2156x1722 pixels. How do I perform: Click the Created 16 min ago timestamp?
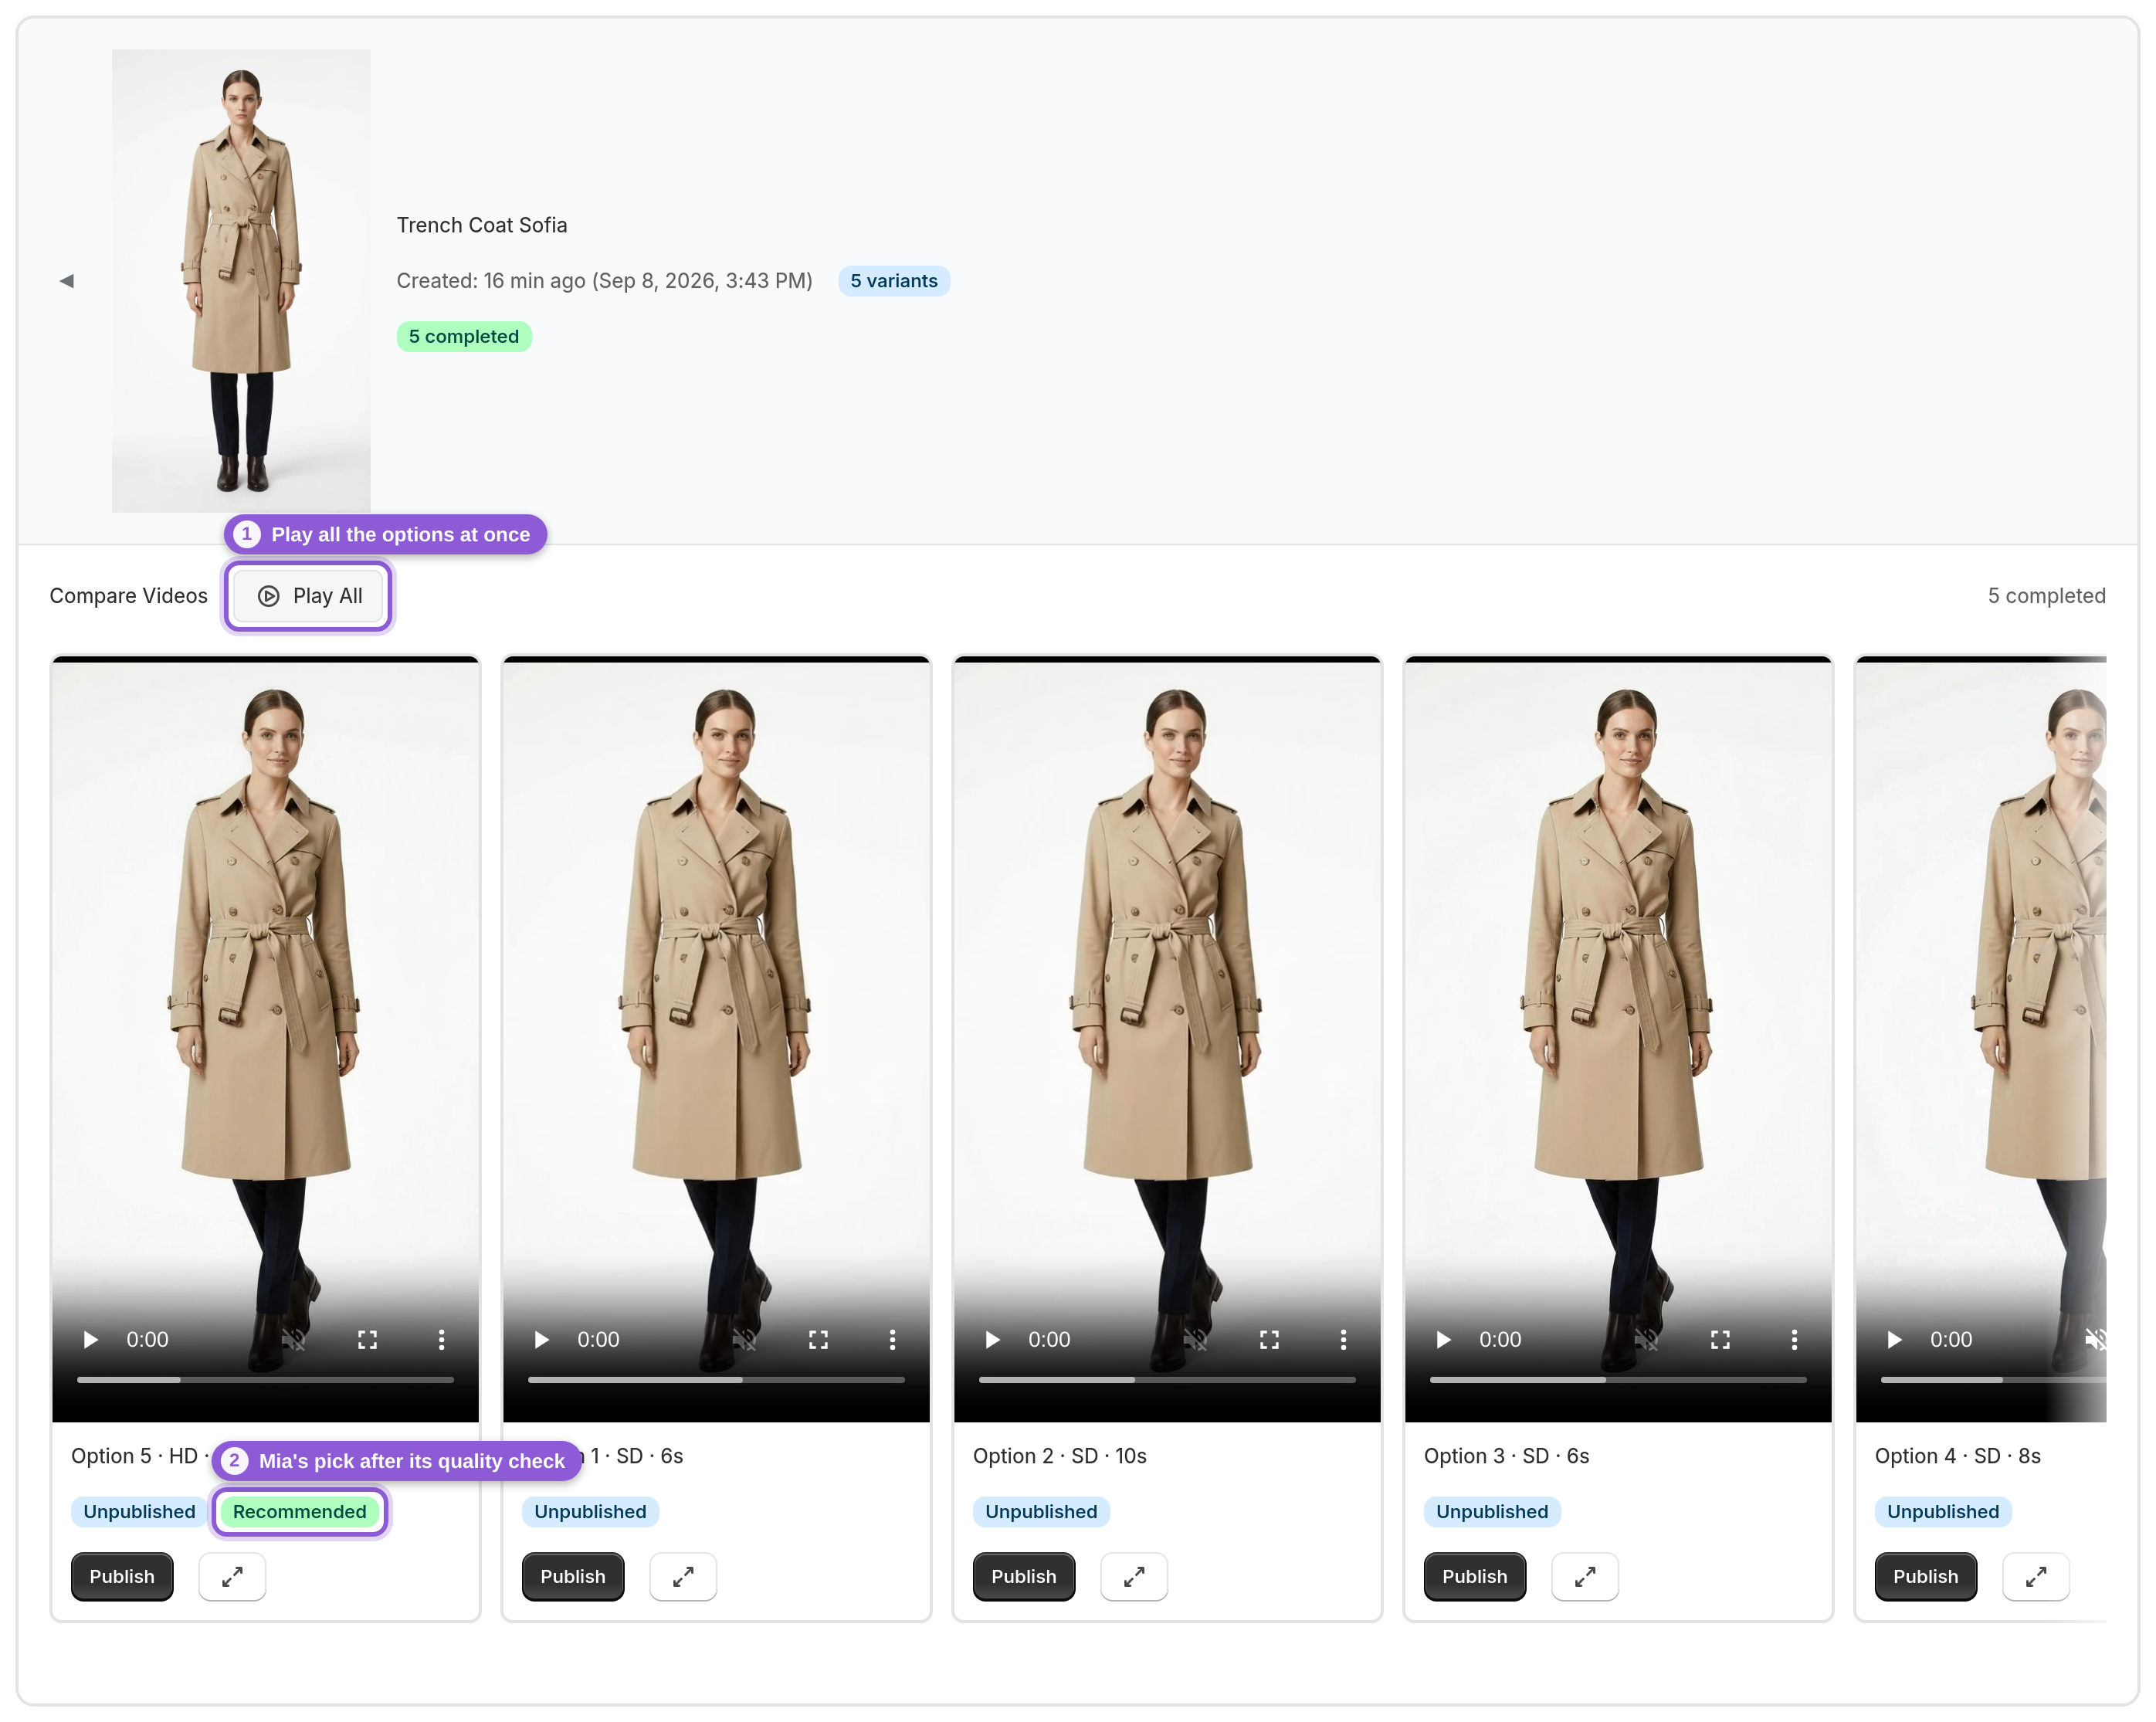coord(604,281)
